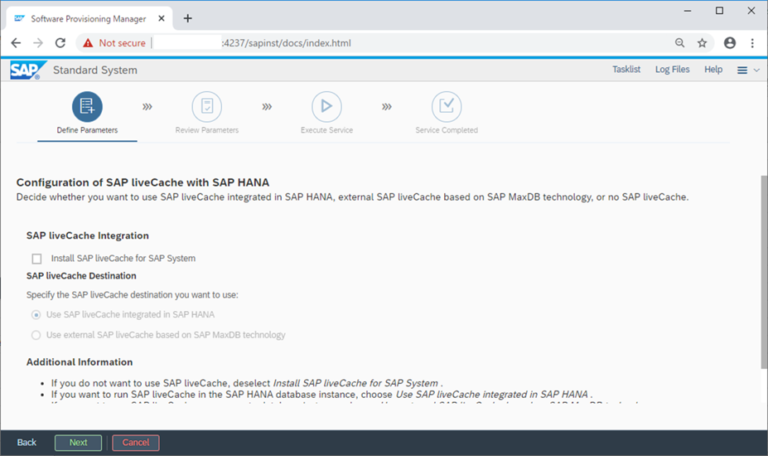The height and width of the screenshot is (456, 768).
Task: Open the Help menu item
Action: [x=713, y=70]
